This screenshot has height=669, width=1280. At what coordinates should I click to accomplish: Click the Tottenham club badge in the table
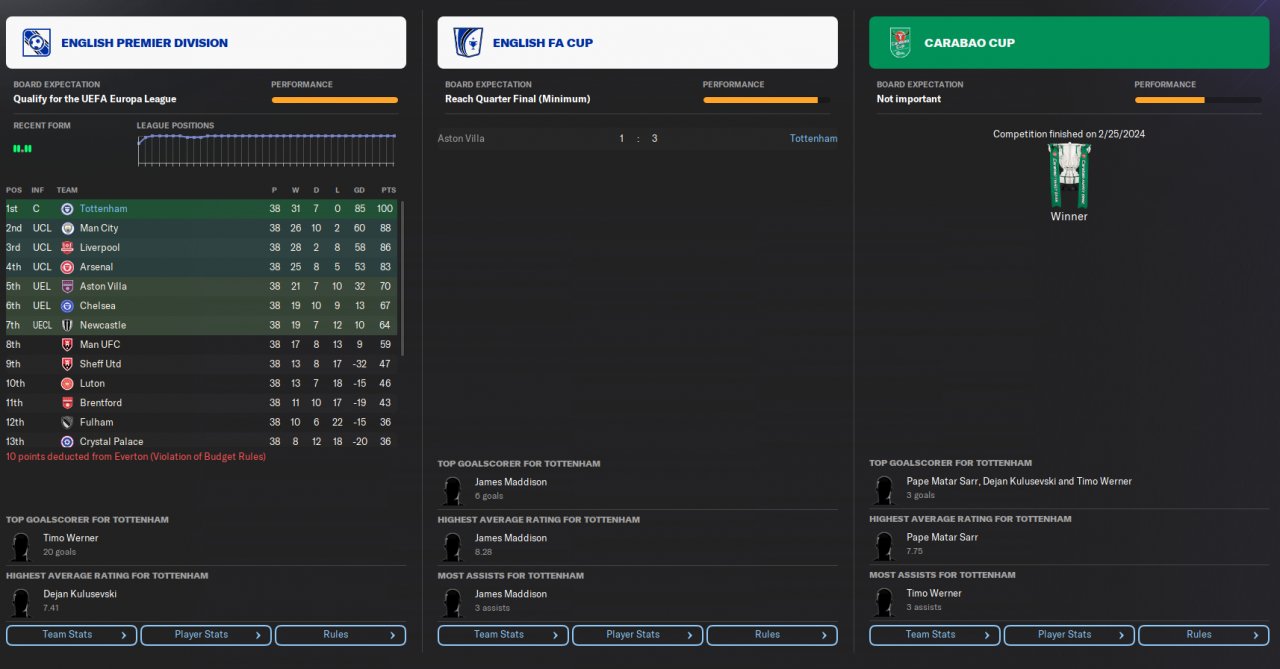coord(67,209)
